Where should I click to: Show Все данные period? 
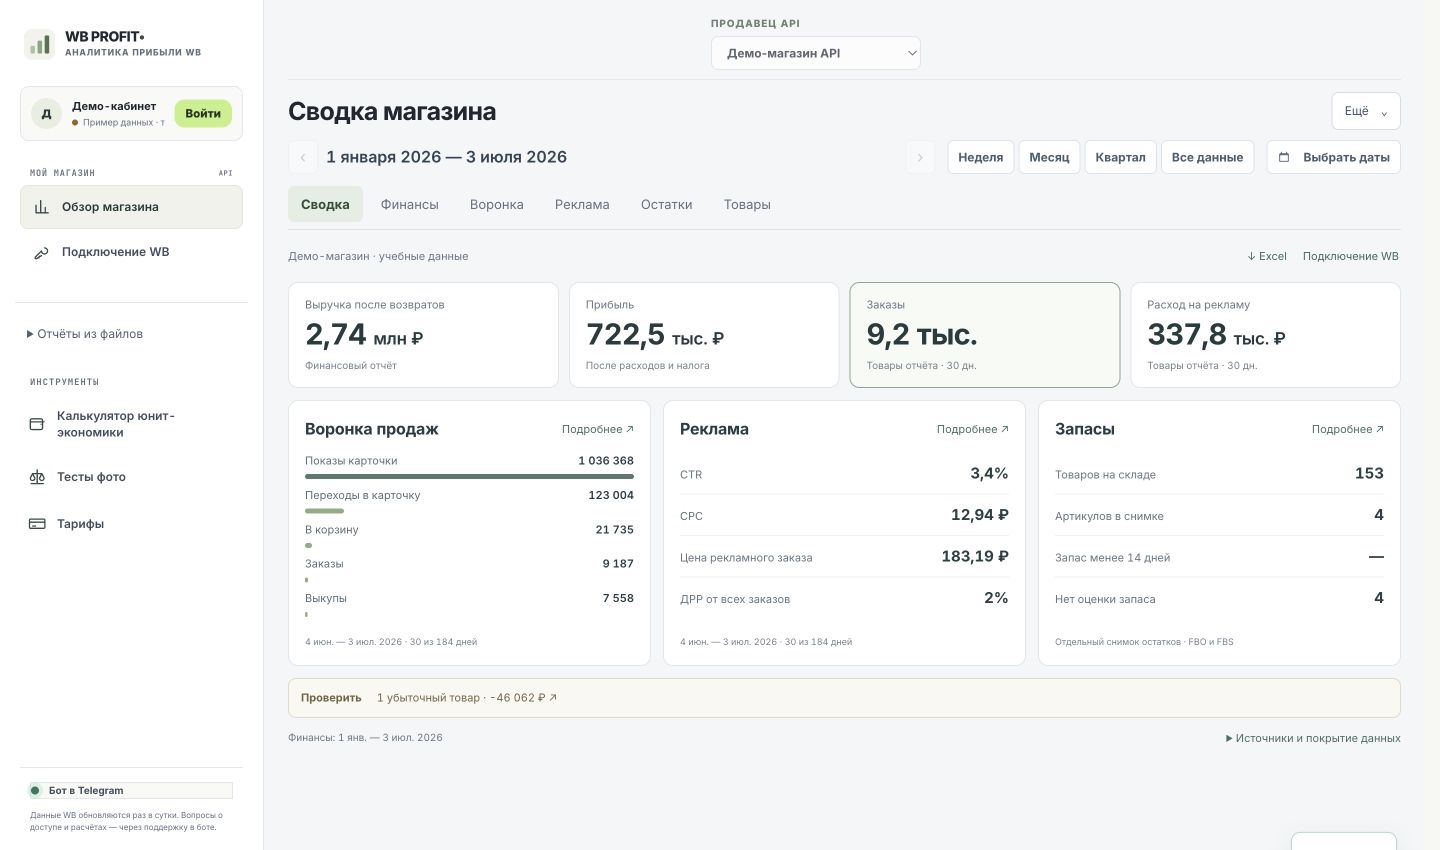coord(1207,157)
